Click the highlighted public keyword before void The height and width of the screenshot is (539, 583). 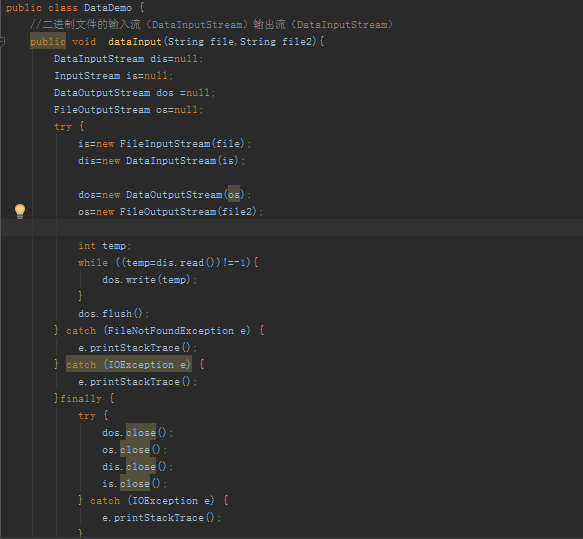(48, 42)
